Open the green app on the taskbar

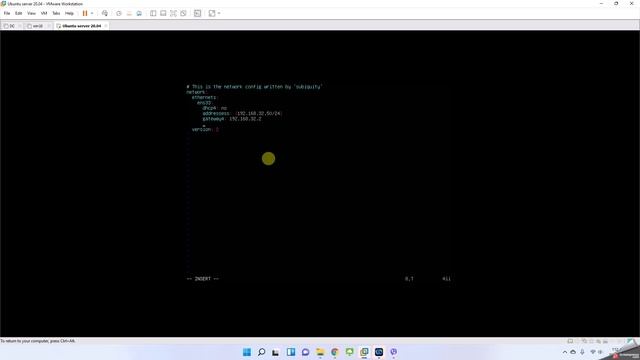coord(349,352)
